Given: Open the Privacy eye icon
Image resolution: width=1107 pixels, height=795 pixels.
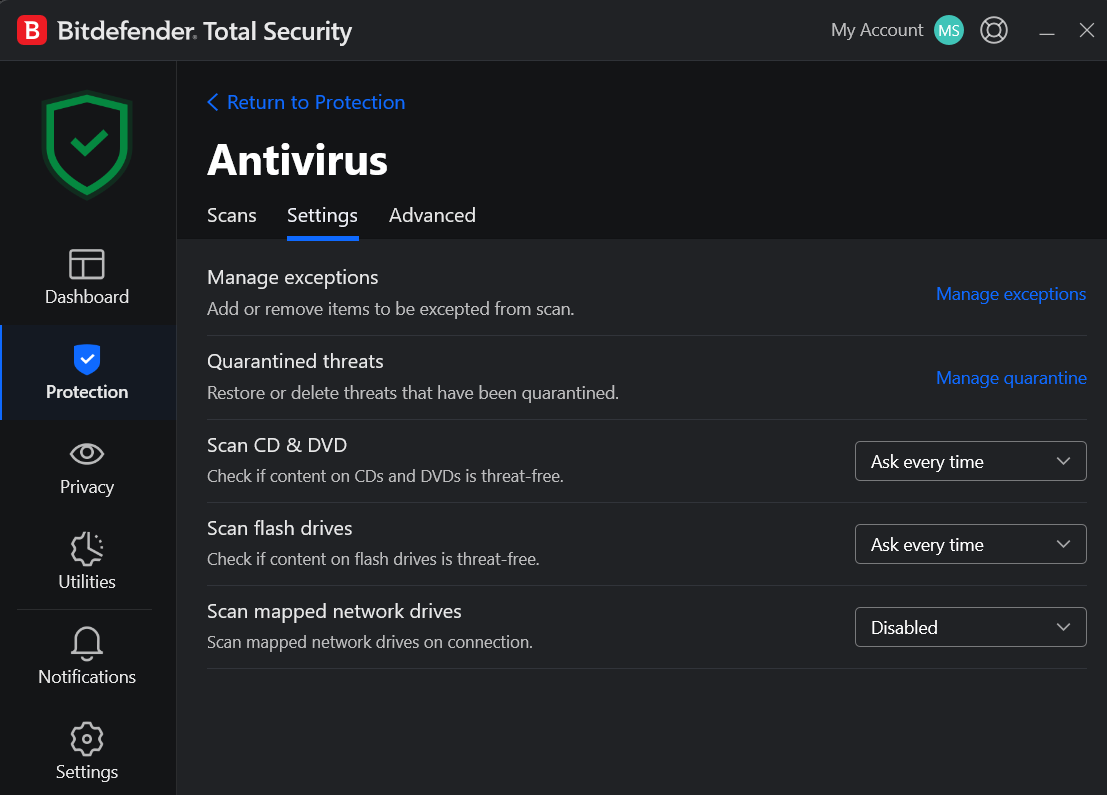Looking at the screenshot, I should coord(87,453).
